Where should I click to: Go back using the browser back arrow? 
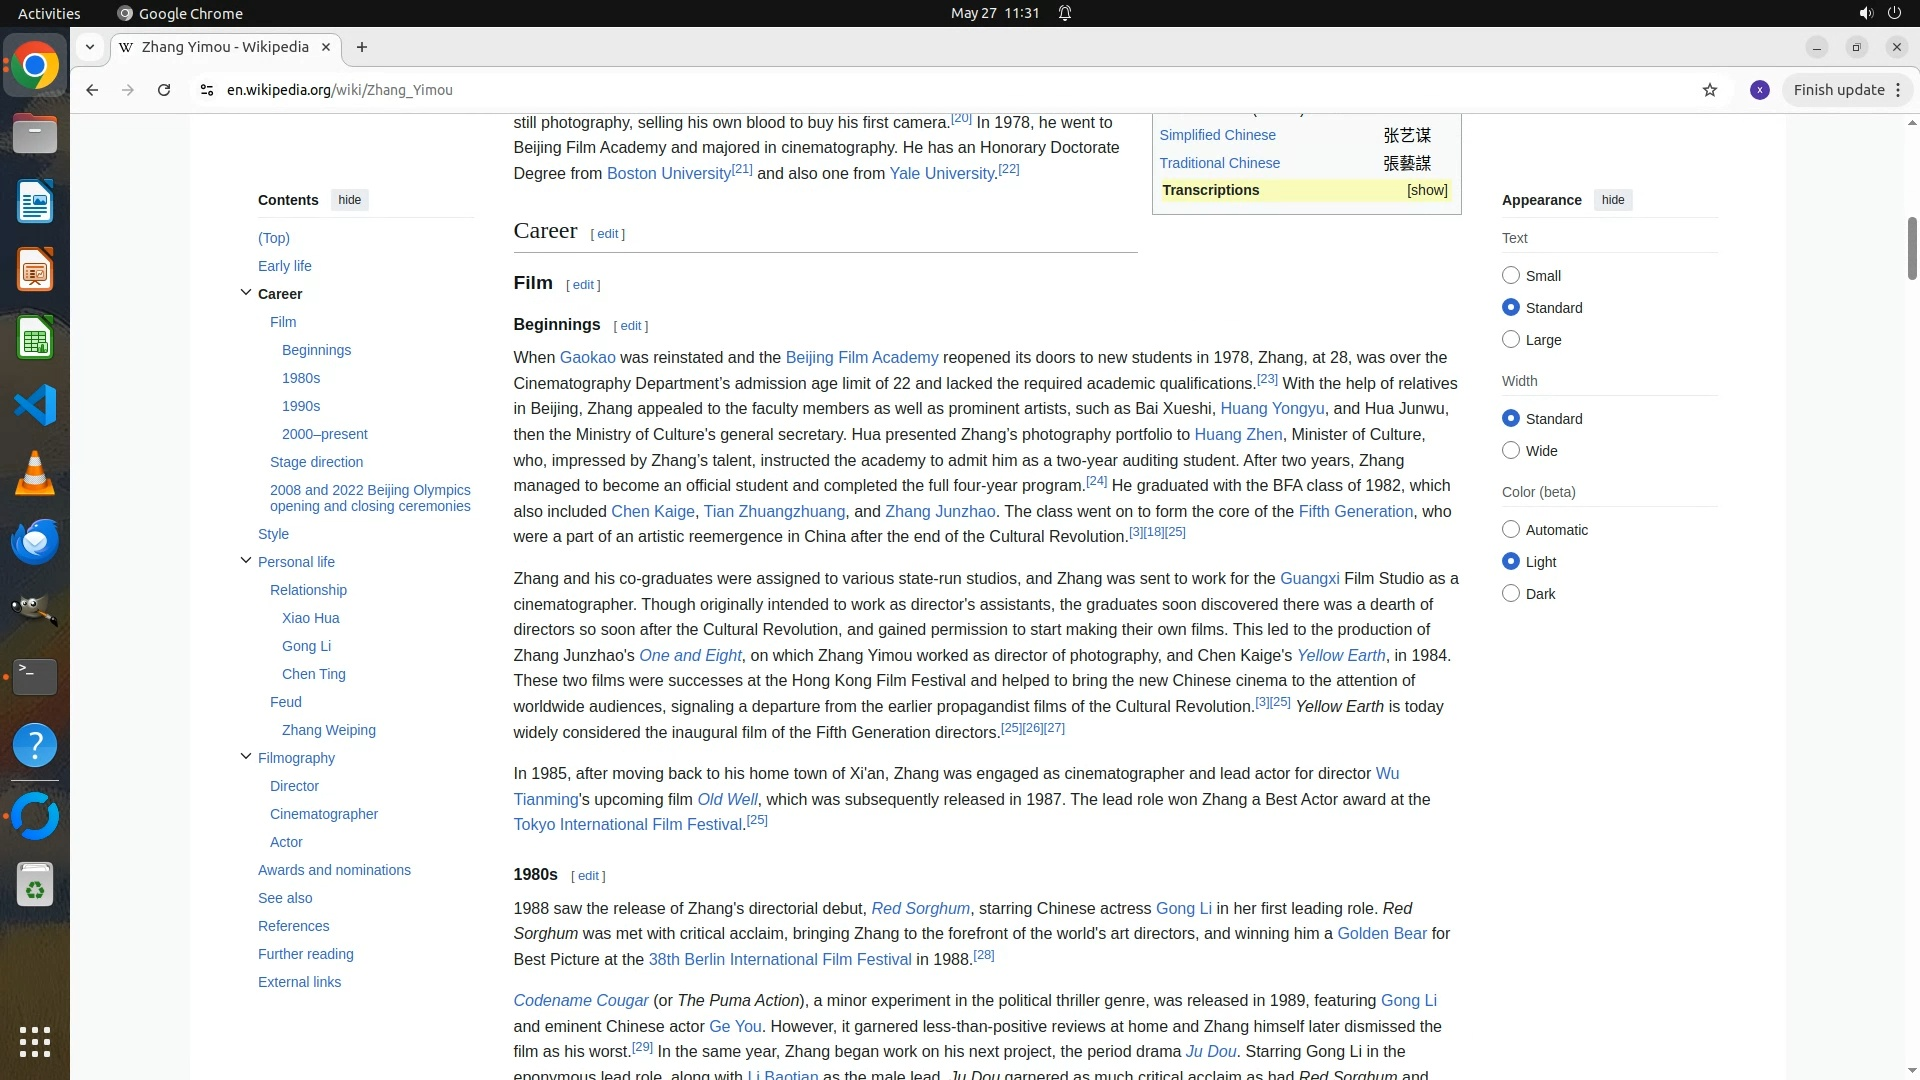pos(92,90)
